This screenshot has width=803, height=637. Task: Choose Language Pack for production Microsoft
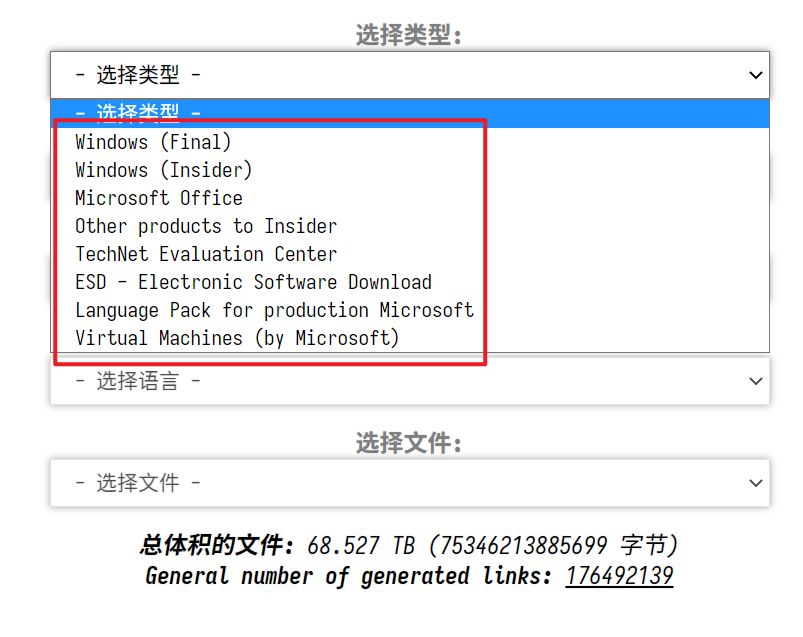(274, 310)
